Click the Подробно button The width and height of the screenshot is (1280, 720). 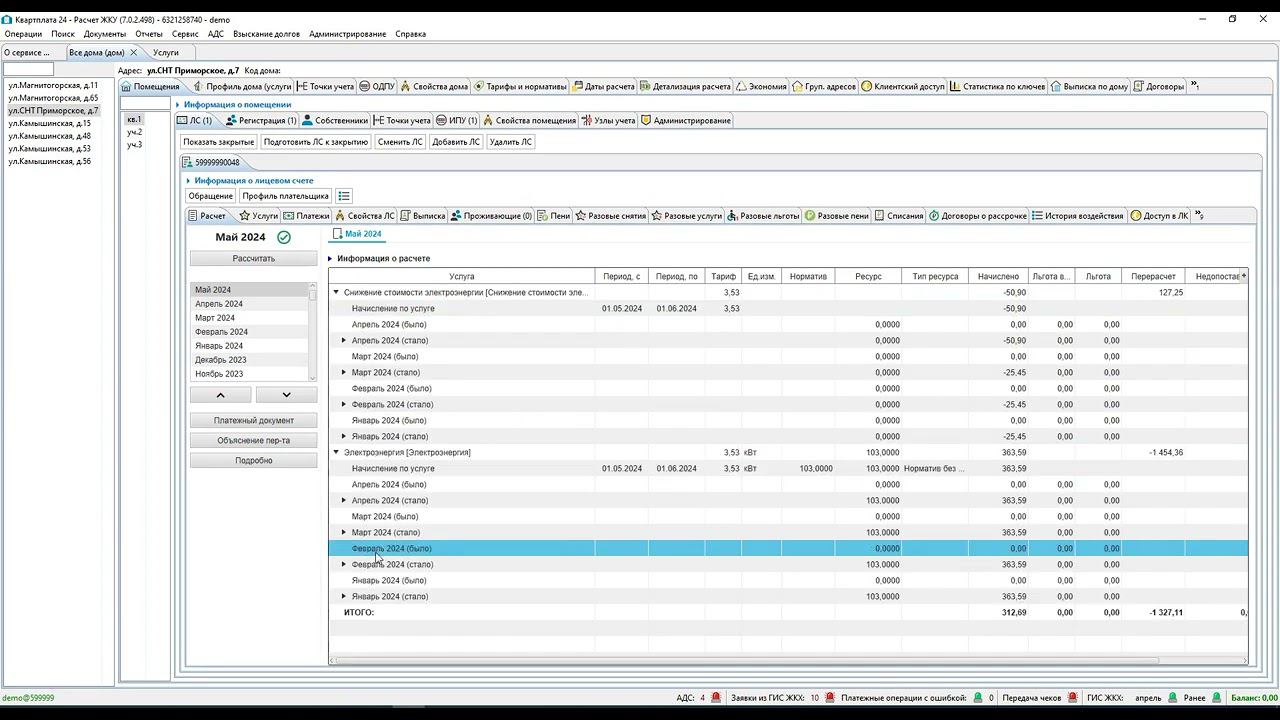pyautogui.click(x=254, y=460)
